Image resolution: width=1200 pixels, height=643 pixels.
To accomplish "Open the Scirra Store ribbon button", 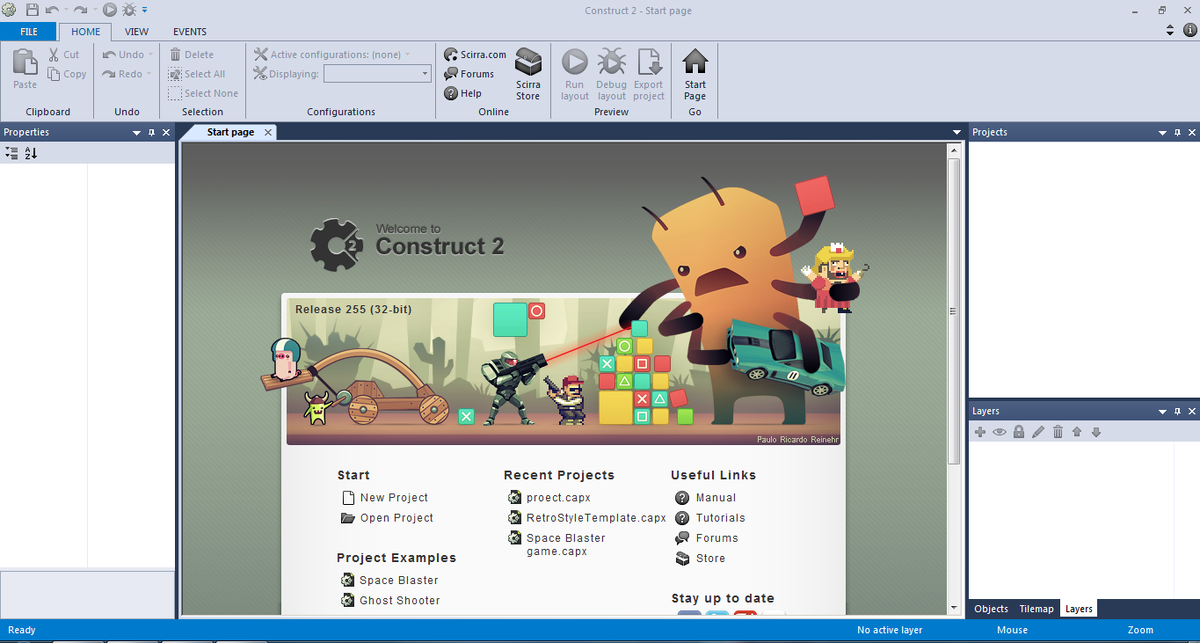I will click(x=528, y=75).
